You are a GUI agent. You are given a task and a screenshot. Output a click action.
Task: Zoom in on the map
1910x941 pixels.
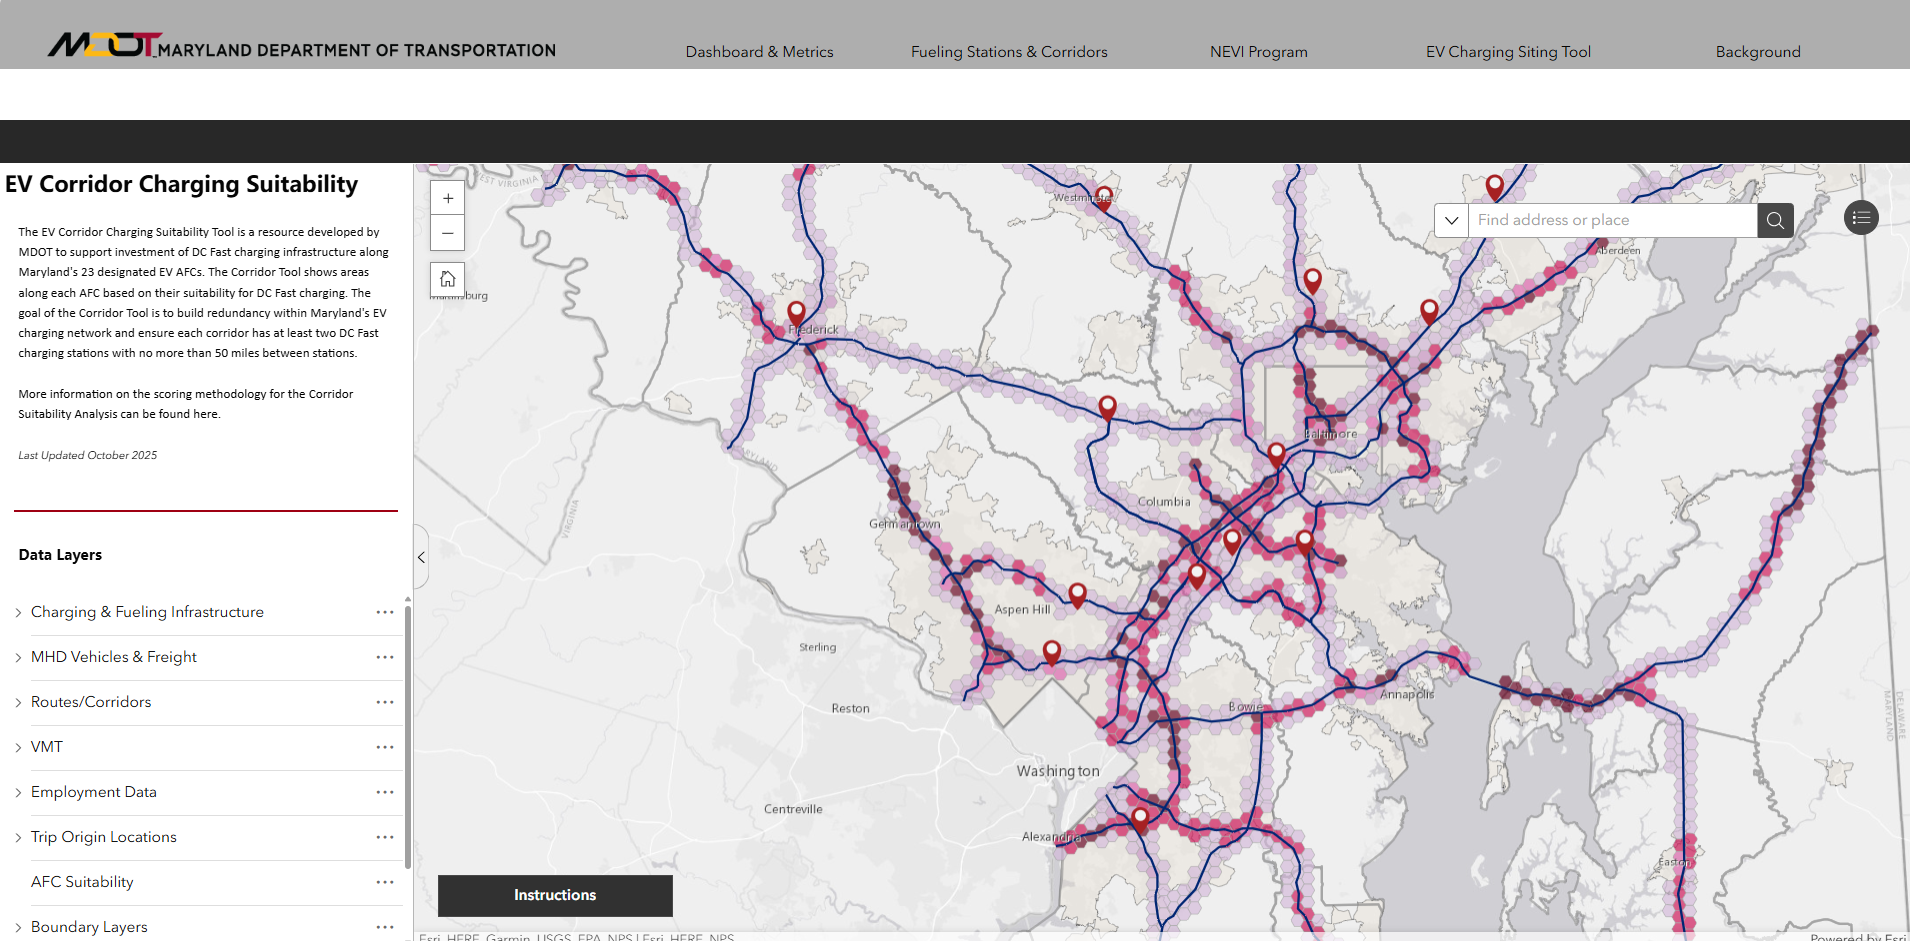[x=447, y=198]
